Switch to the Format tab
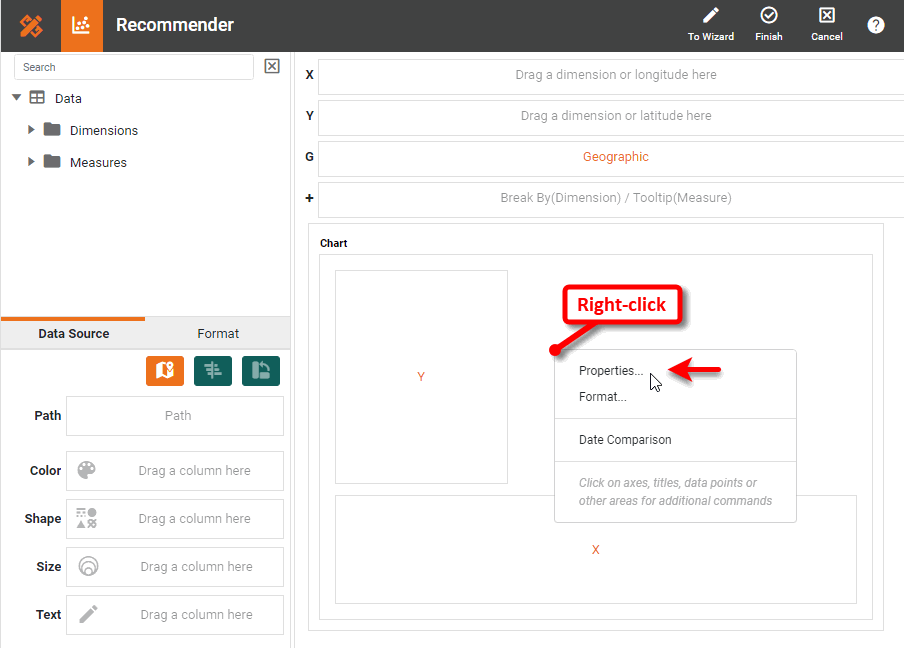 coord(218,333)
